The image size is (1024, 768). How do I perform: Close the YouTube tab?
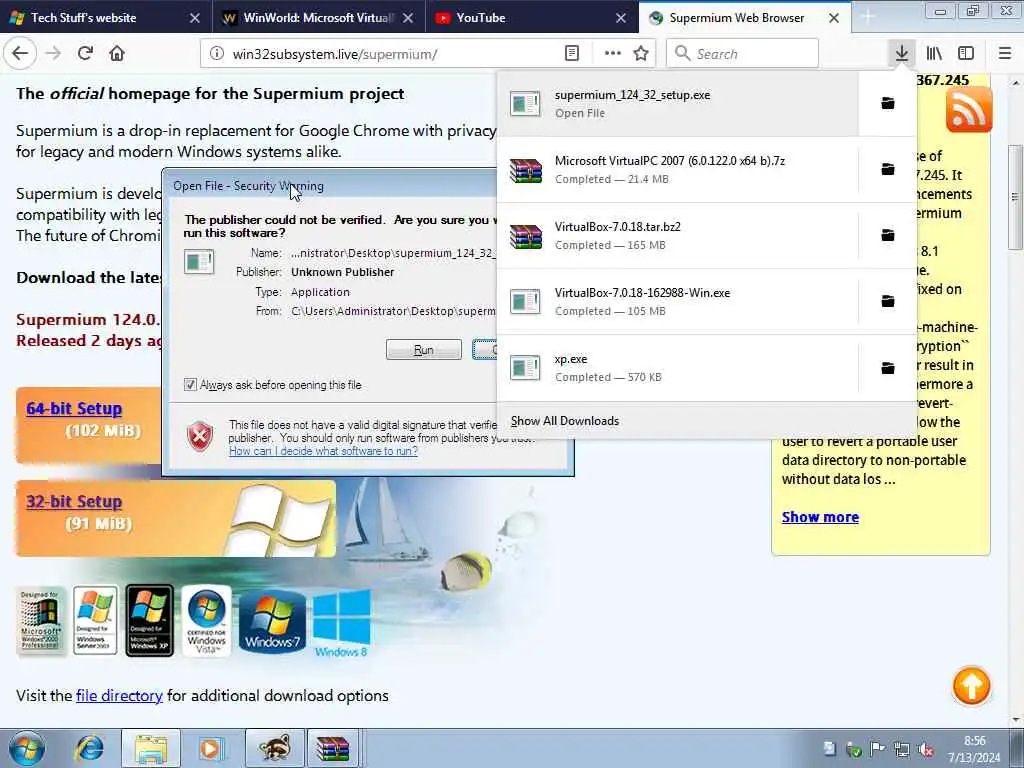click(620, 18)
